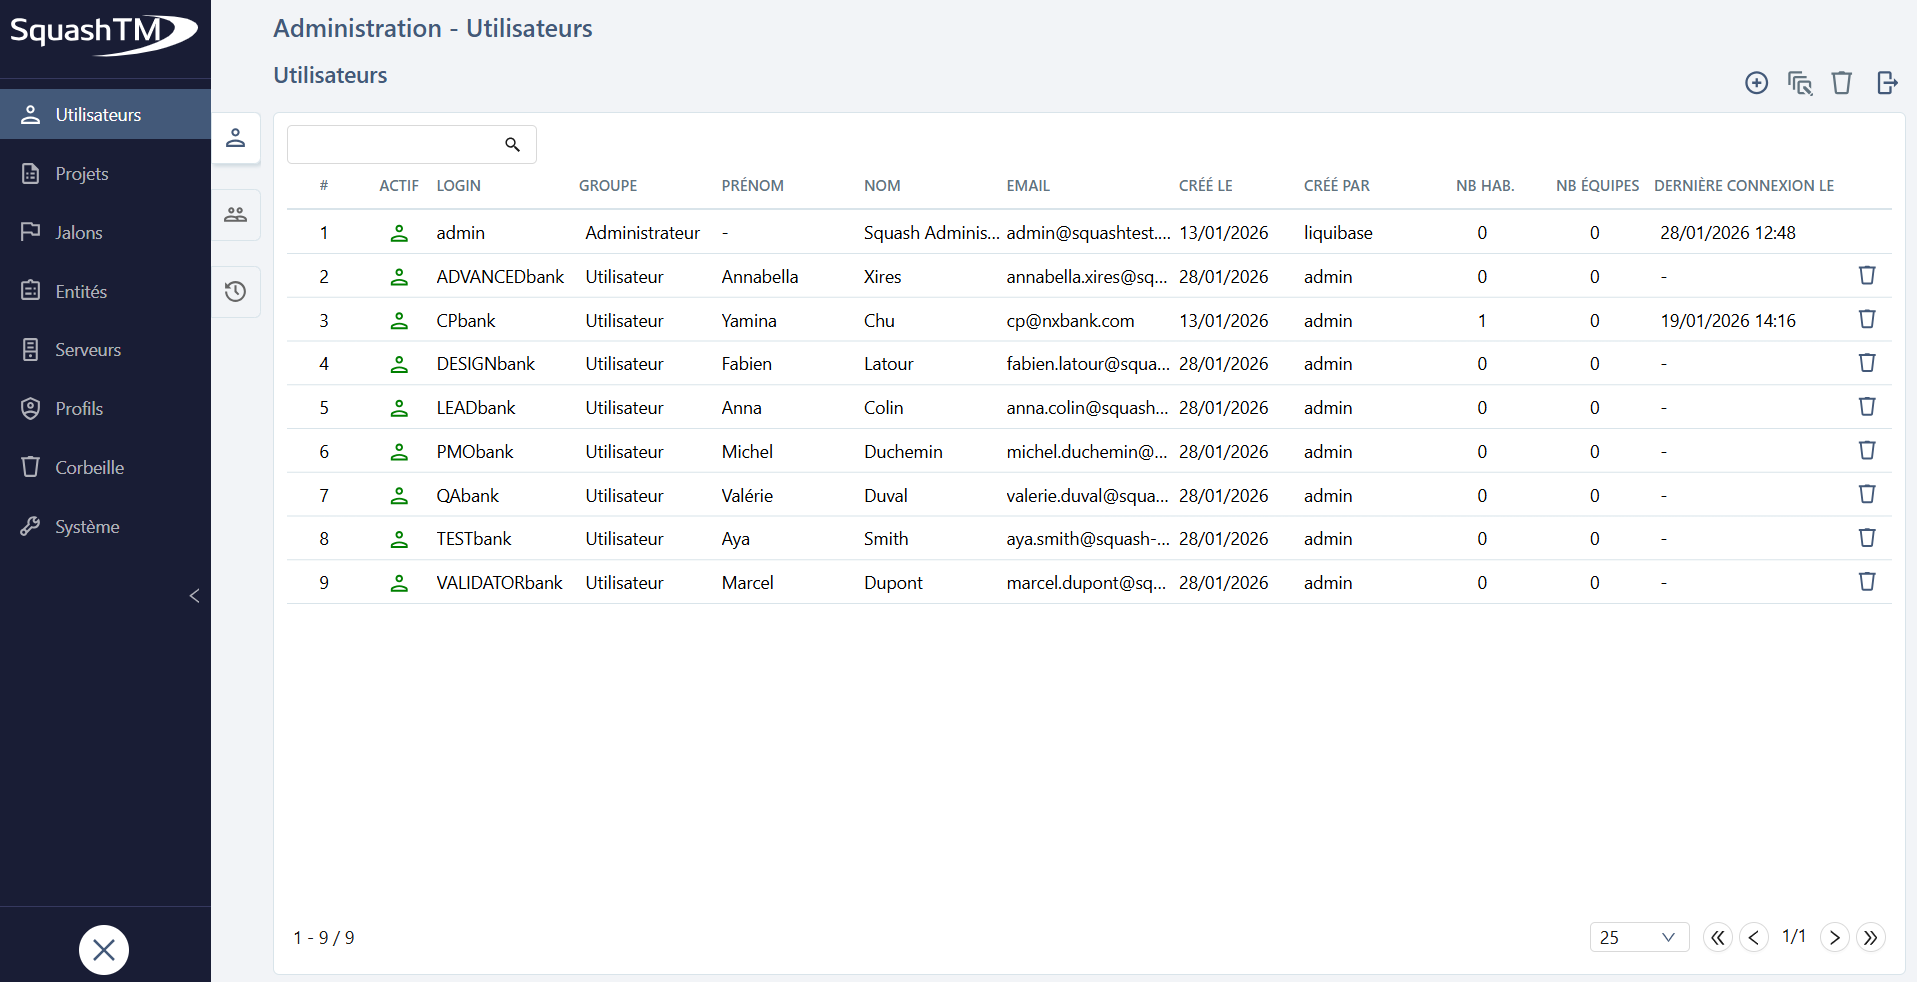Deactivate the ADVANCEDbank user
Screen dimensions: 1917x982
[400, 277]
